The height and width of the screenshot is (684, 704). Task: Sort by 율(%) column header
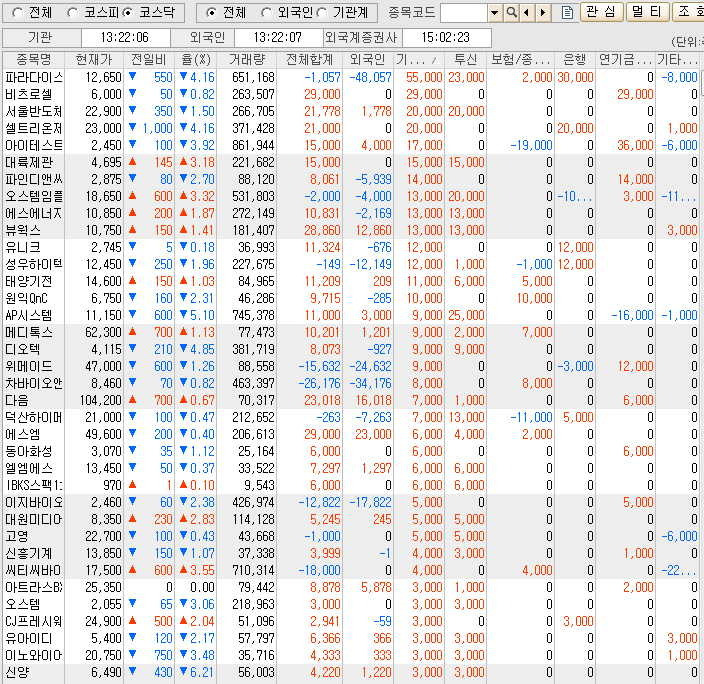(196, 59)
